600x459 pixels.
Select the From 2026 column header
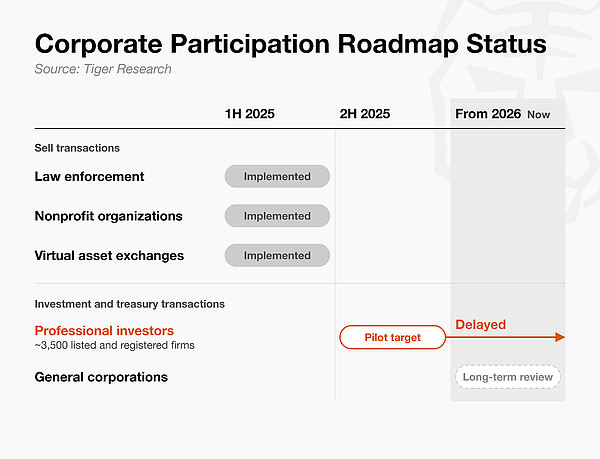(488, 114)
